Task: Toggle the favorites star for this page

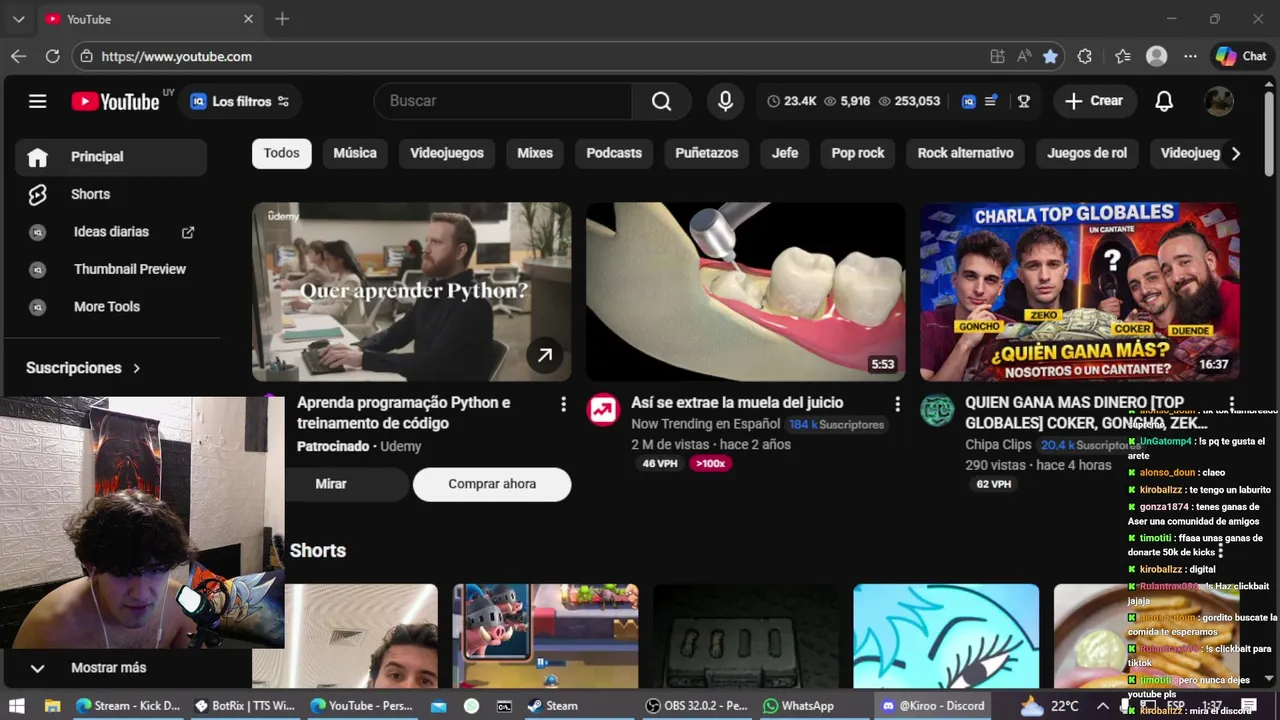Action: click(x=1050, y=57)
